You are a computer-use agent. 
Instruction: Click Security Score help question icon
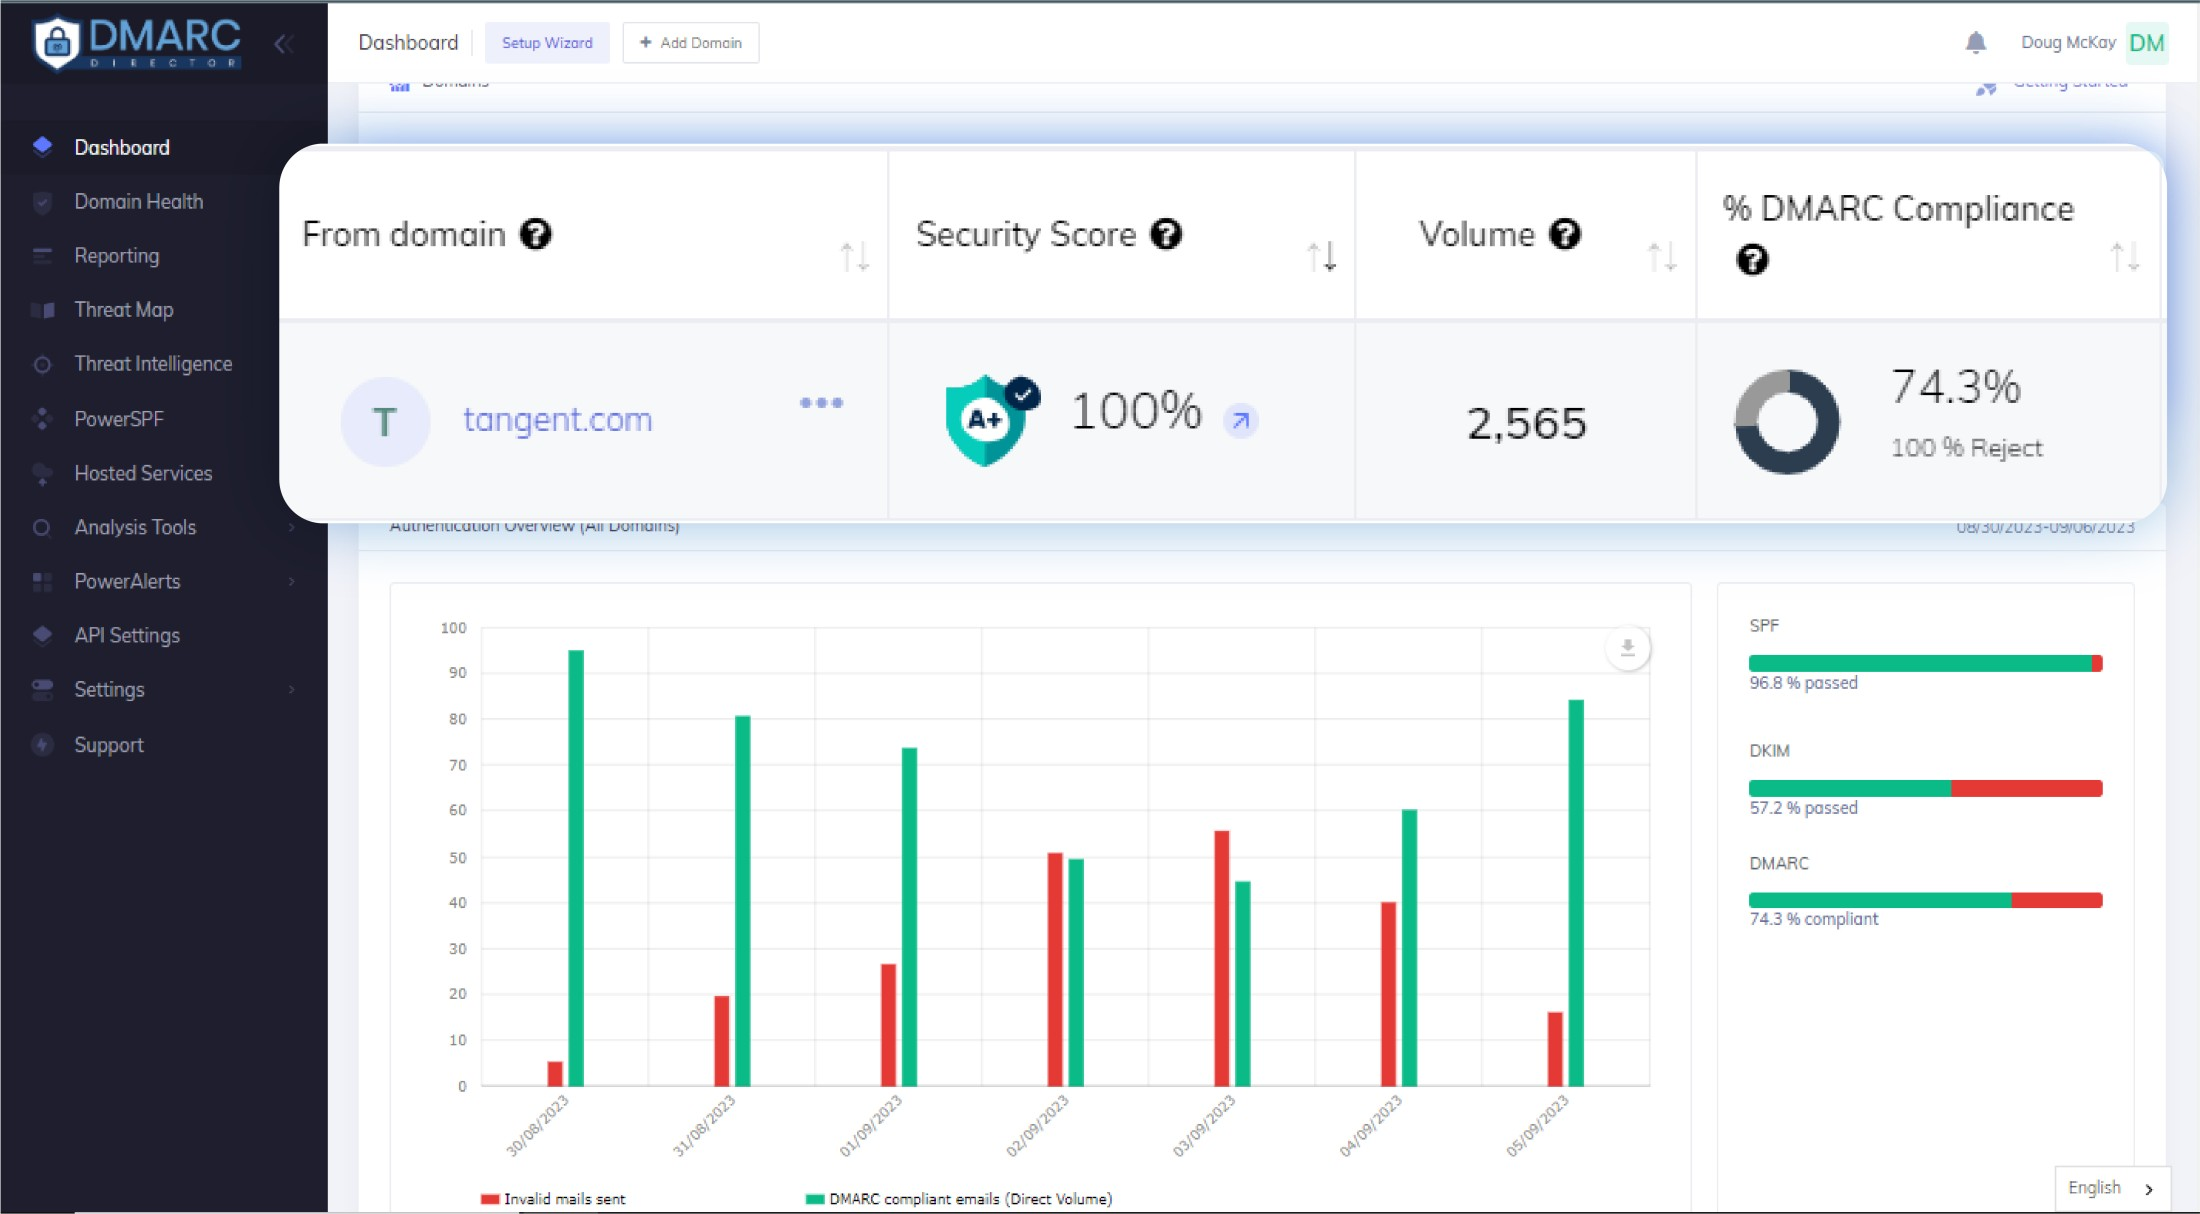pyautogui.click(x=1166, y=234)
